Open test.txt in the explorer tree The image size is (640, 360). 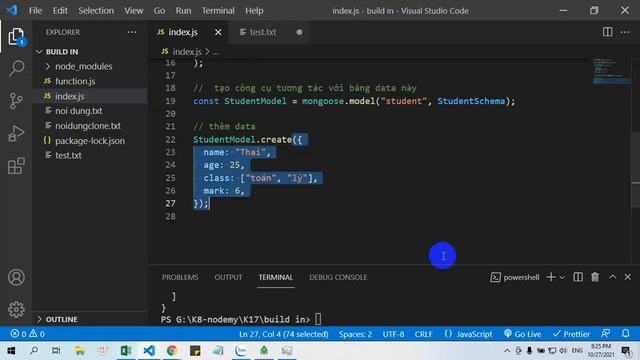tap(68, 156)
